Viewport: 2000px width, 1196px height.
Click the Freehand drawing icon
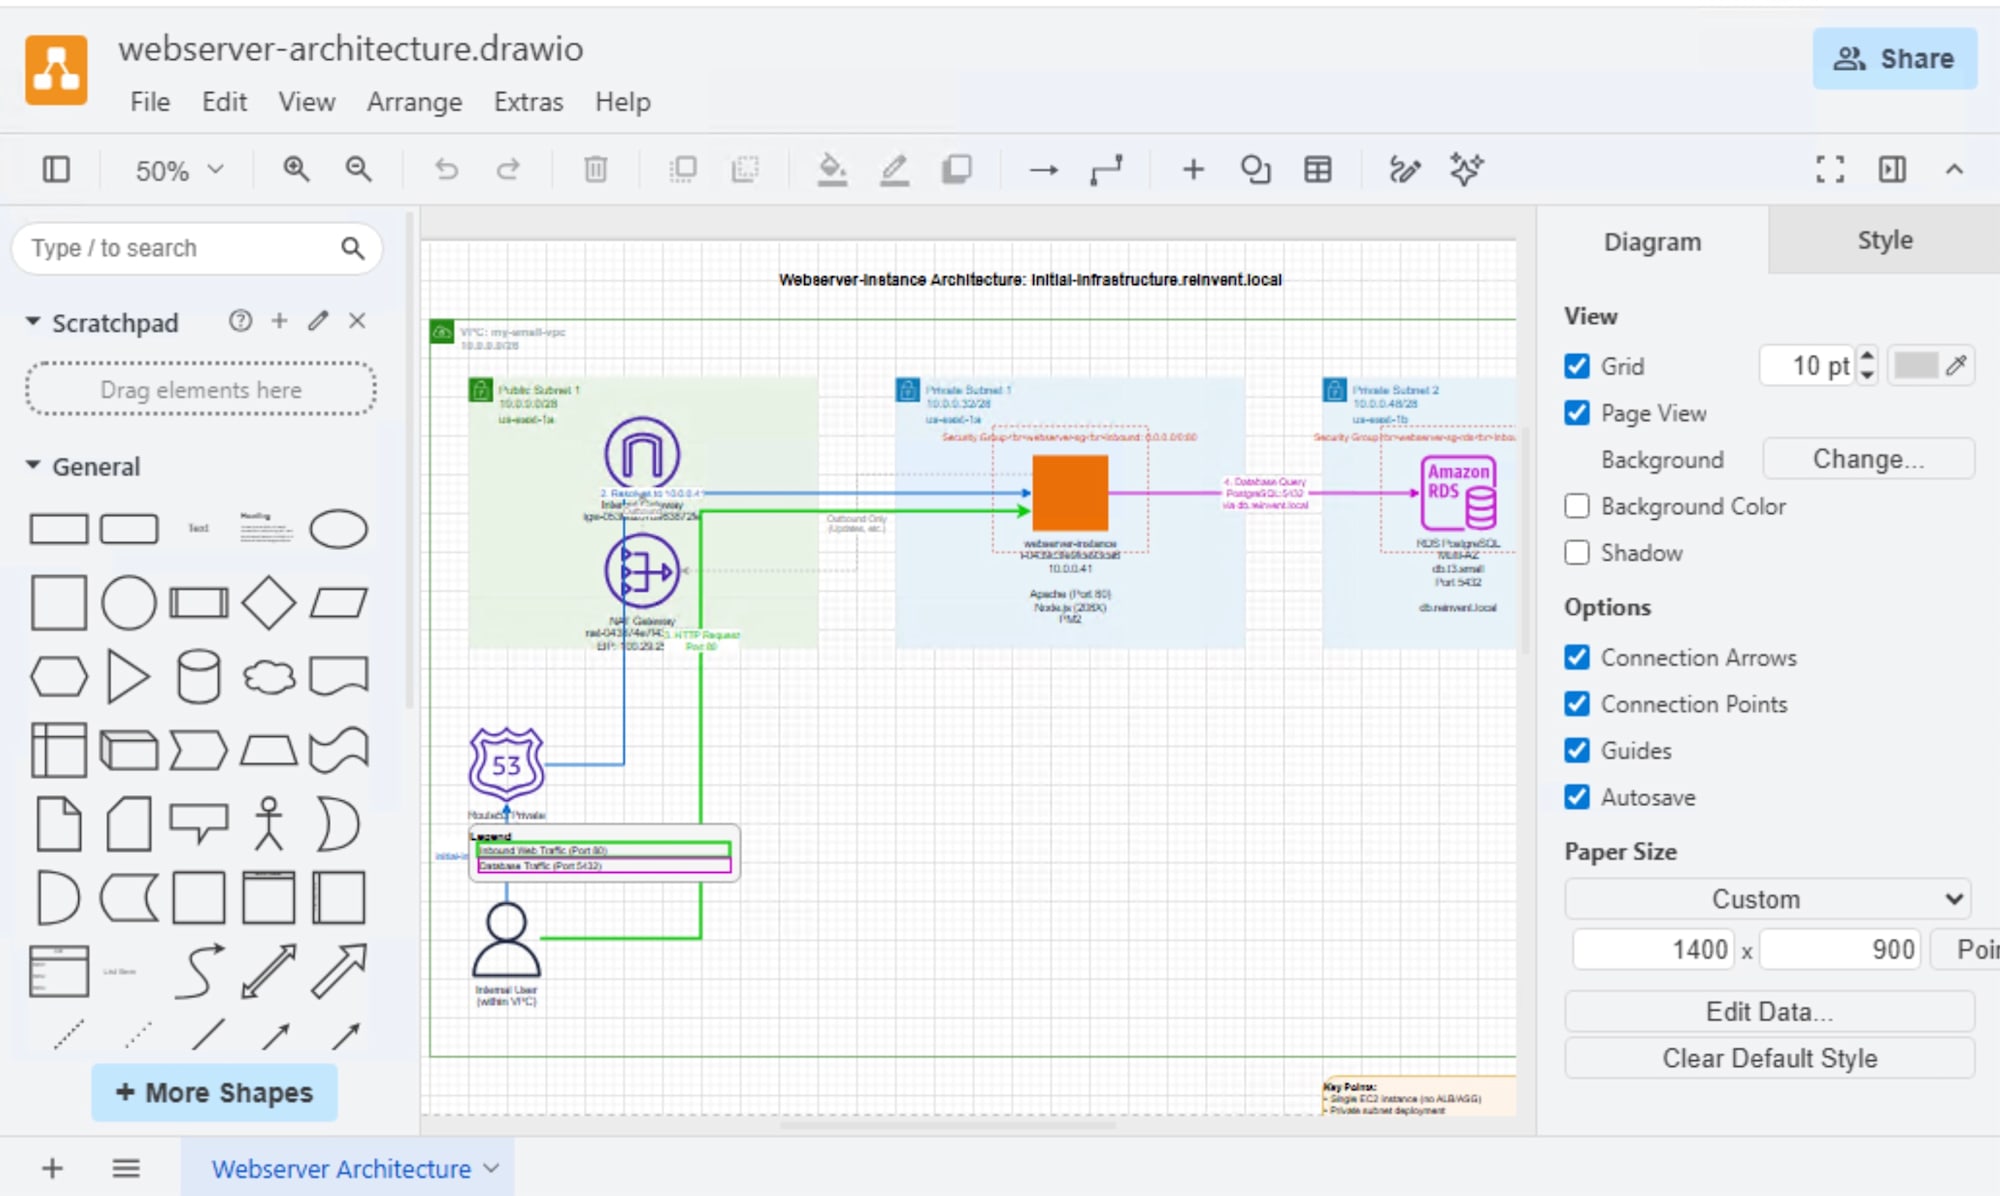coord(1404,169)
